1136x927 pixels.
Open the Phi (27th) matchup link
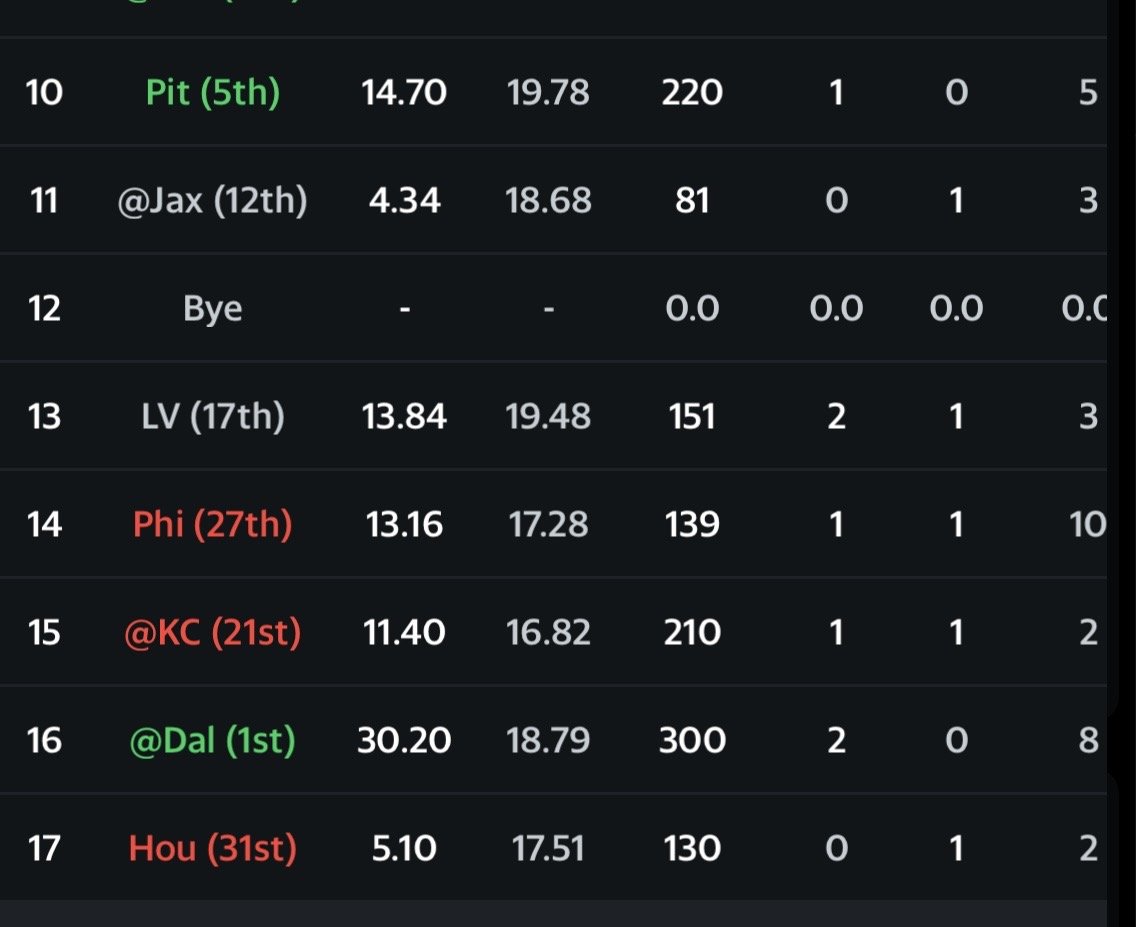click(x=213, y=524)
